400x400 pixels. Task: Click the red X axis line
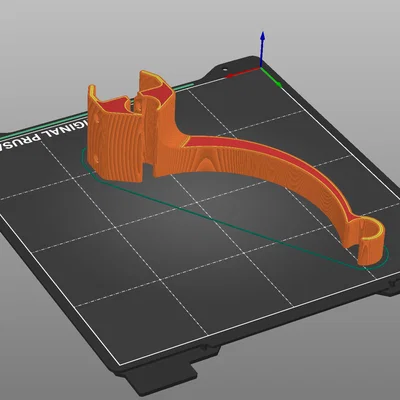pos(243,73)
